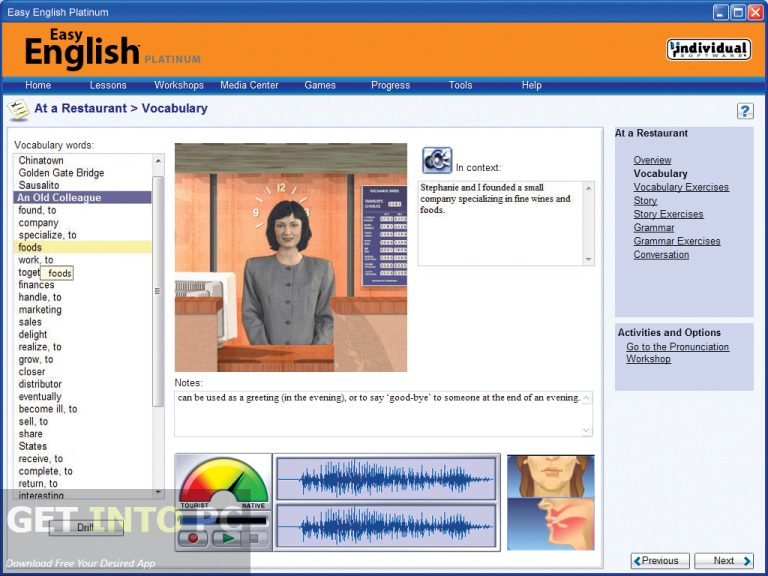Click the In context audio speaker icon
This screenshot has height=576, width=768.
[437, 160]
